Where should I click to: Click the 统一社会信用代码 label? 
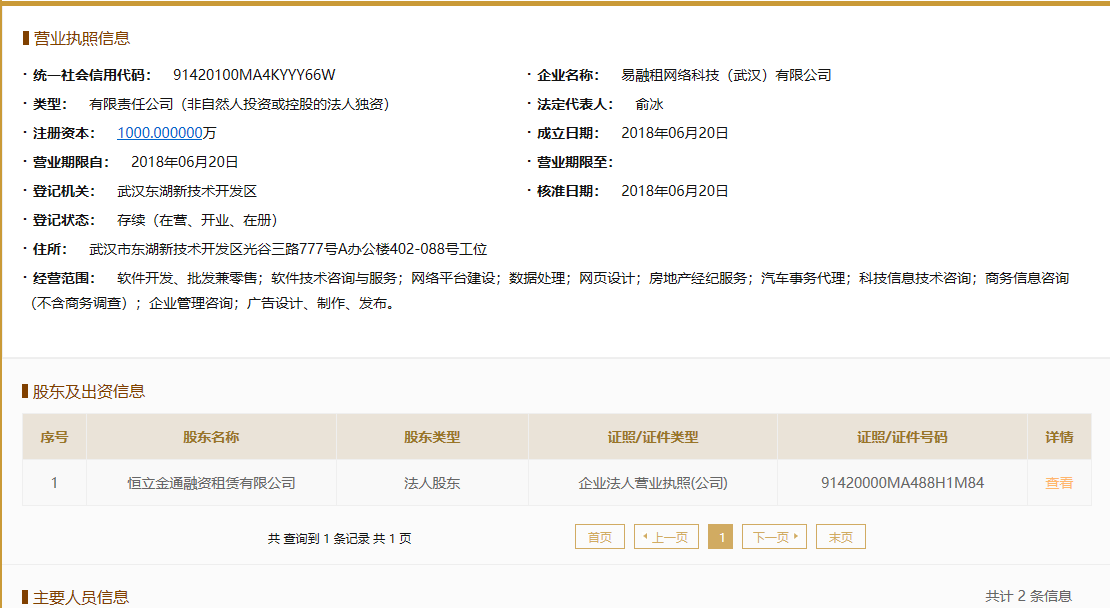[x=92, y=75]
